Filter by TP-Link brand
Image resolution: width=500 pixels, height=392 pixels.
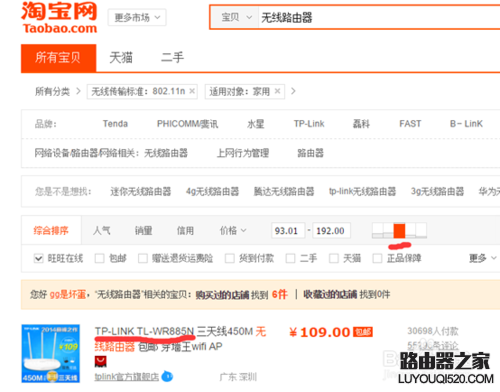coord(309,124)
